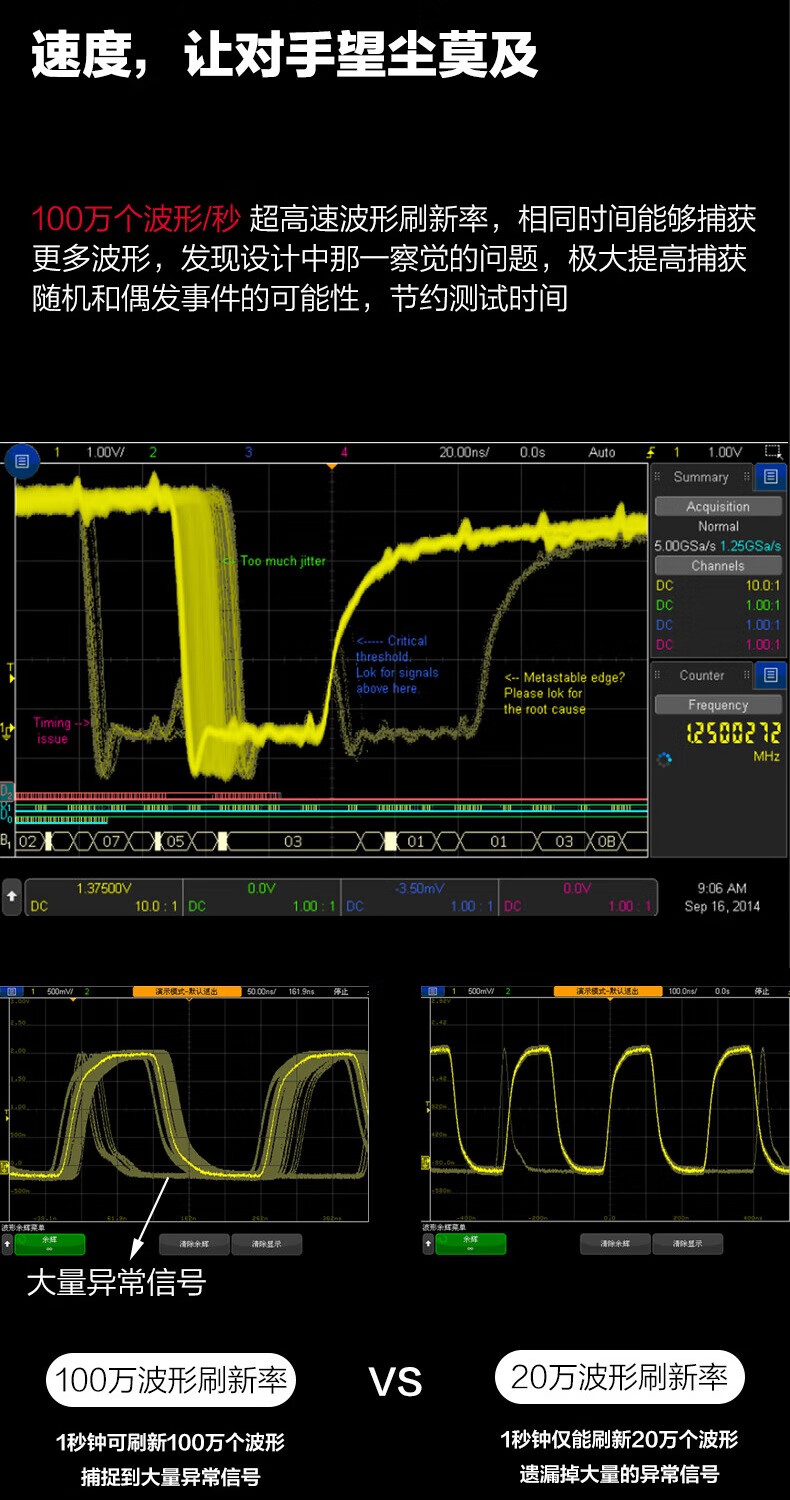Toggle the green 余辉 persistence button on right scope
Screen dimensions: 790x1500
point(470,1244)
